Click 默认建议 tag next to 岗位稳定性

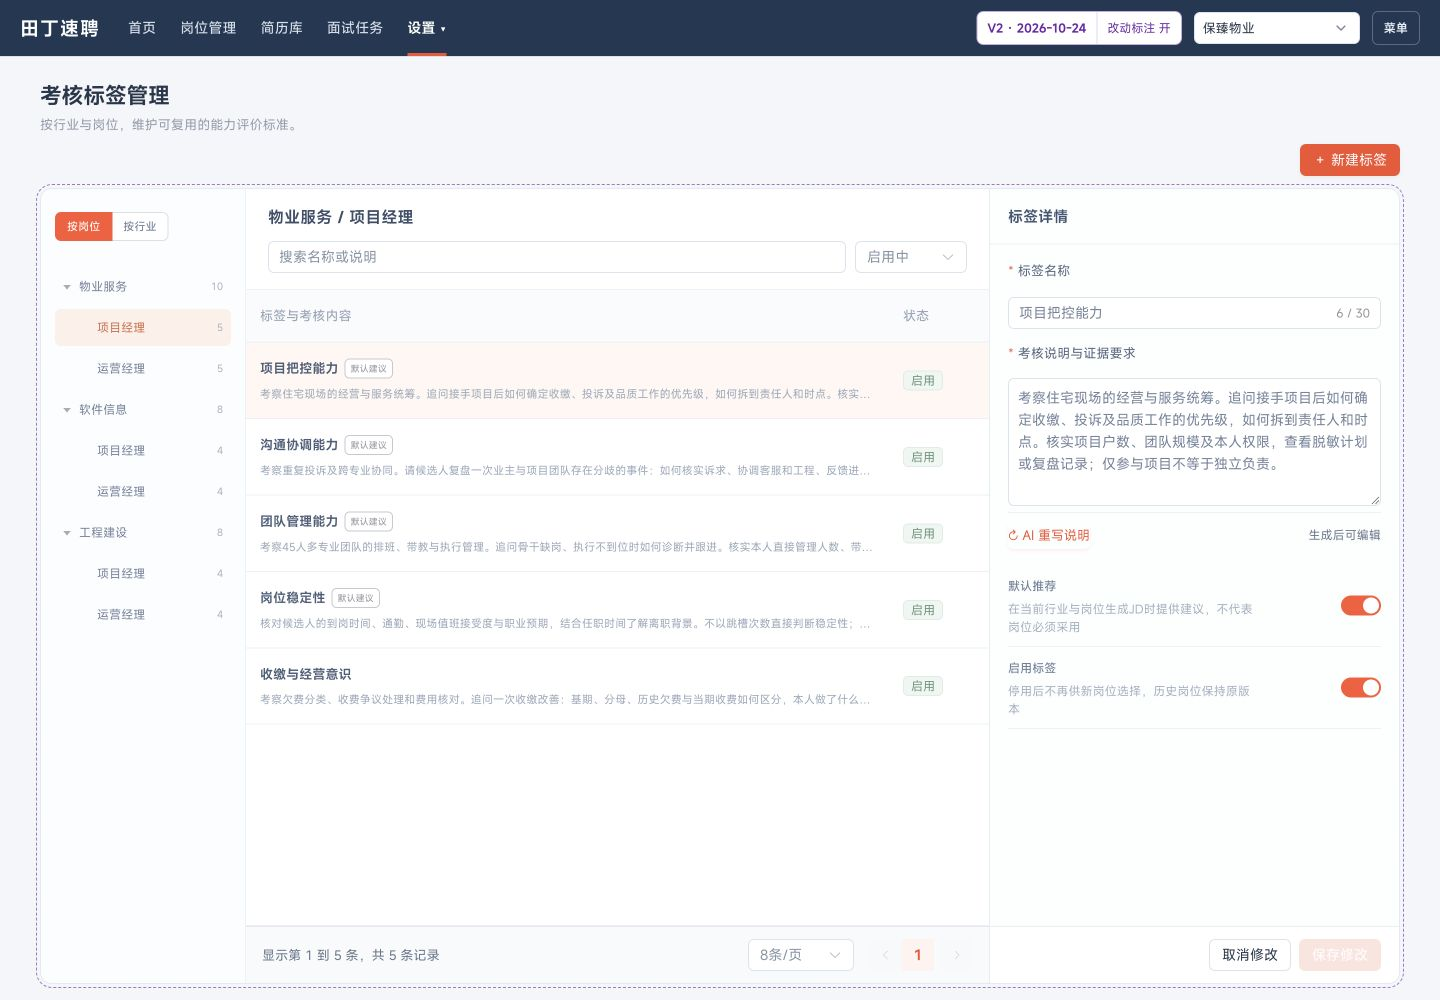(x=356, y=598)
